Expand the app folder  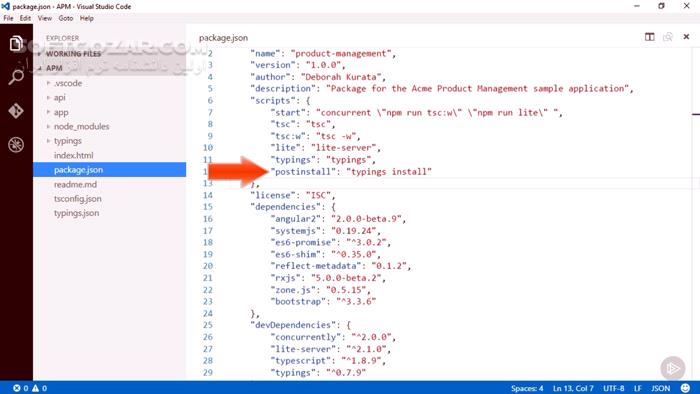coord(61,112)
